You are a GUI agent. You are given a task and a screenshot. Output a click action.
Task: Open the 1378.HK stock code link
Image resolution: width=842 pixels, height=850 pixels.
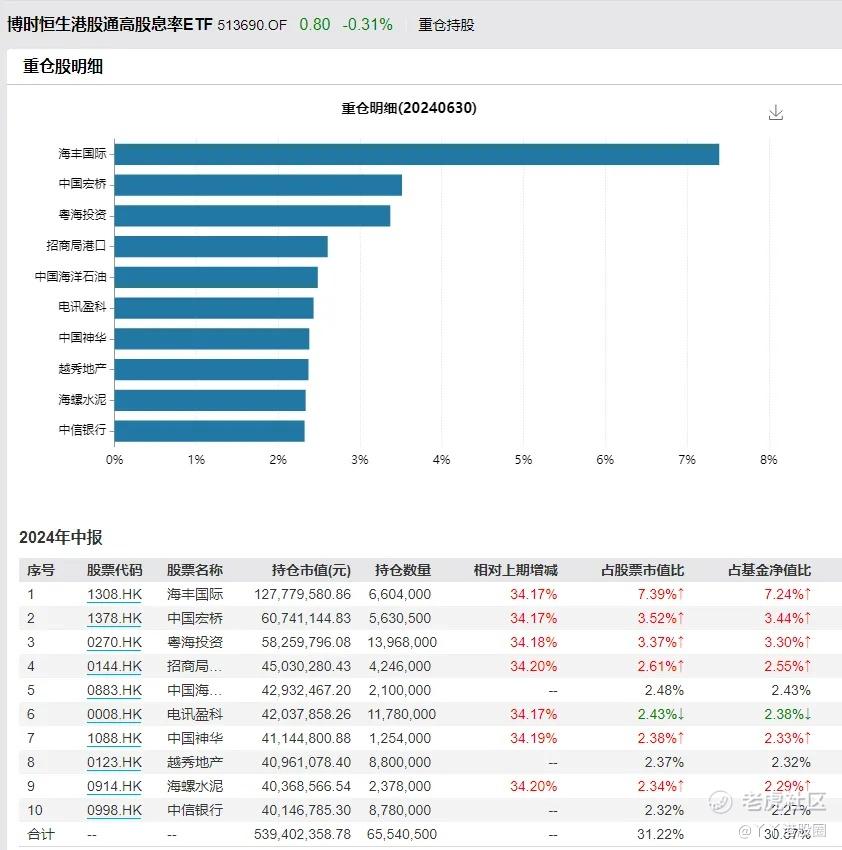114,618
